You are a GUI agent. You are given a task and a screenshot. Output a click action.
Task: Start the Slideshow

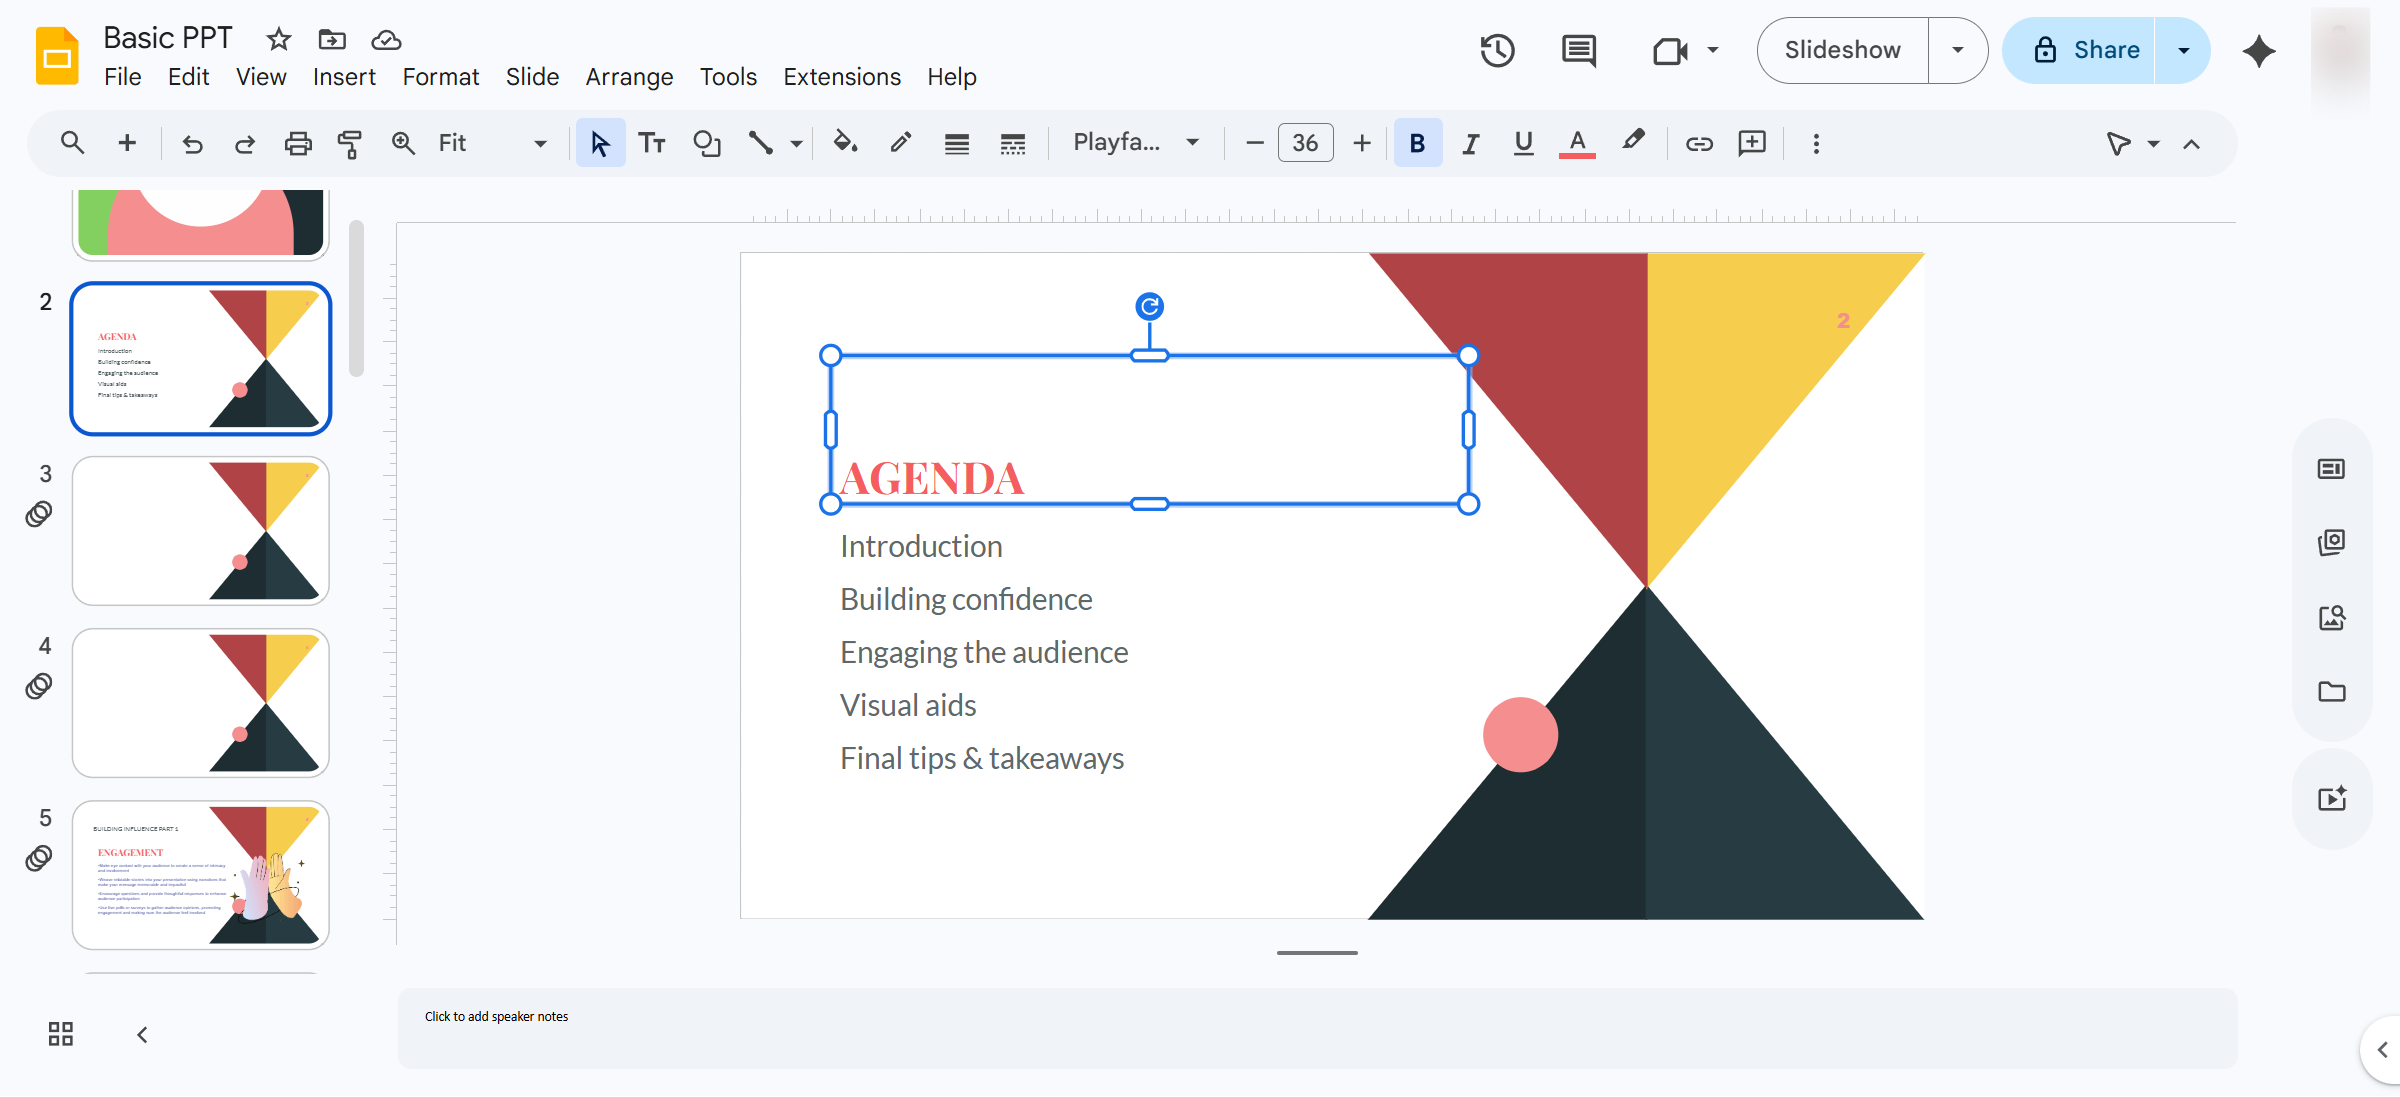tap(1842, 50)
